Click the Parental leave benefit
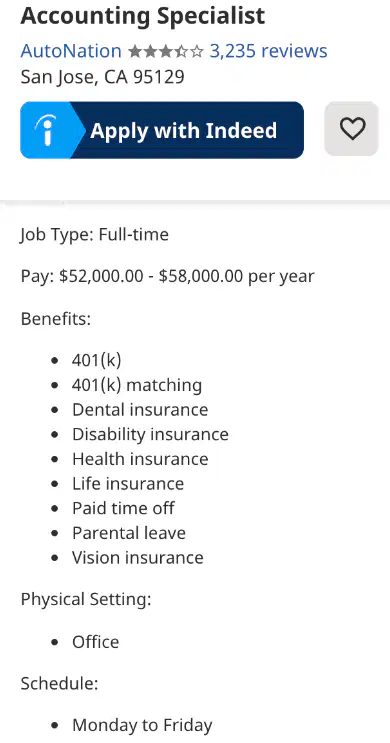 click(129, 533)
